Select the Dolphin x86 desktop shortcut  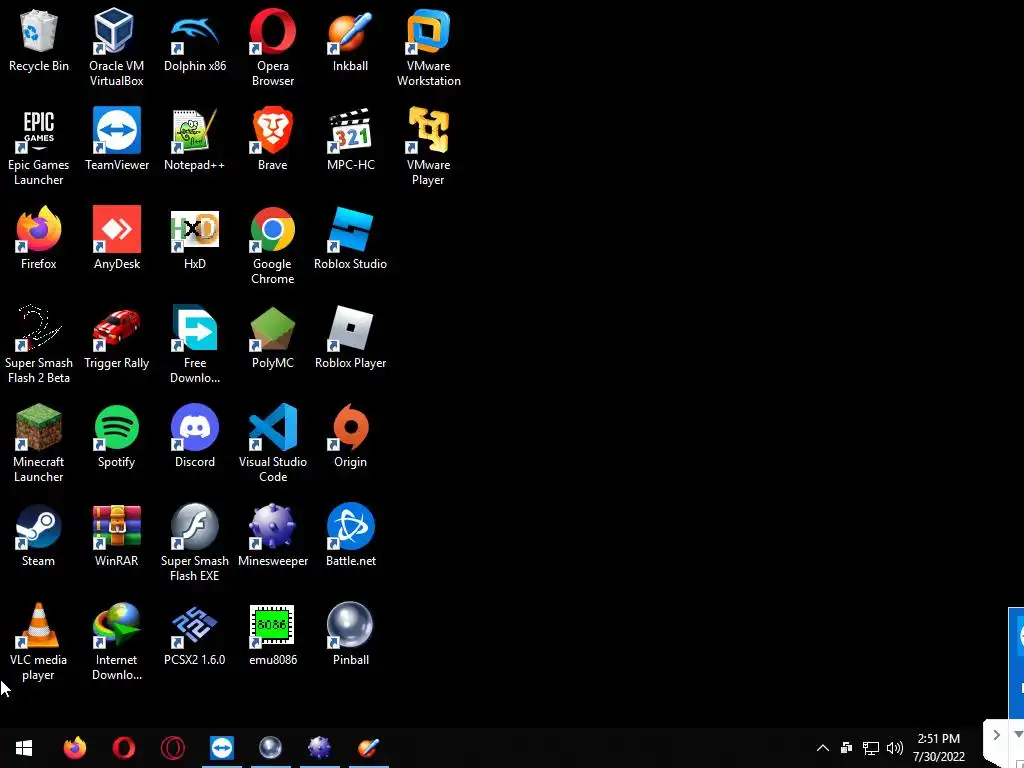click(195, 42)
